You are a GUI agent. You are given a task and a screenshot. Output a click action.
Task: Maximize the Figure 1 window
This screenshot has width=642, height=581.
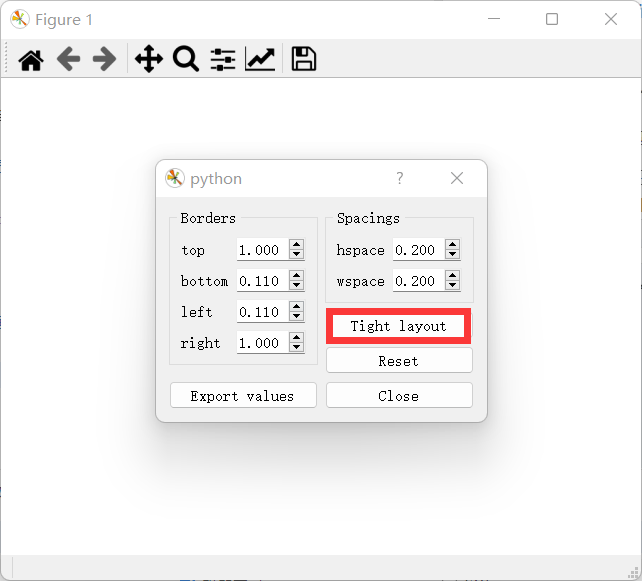[x=552, y=19]
